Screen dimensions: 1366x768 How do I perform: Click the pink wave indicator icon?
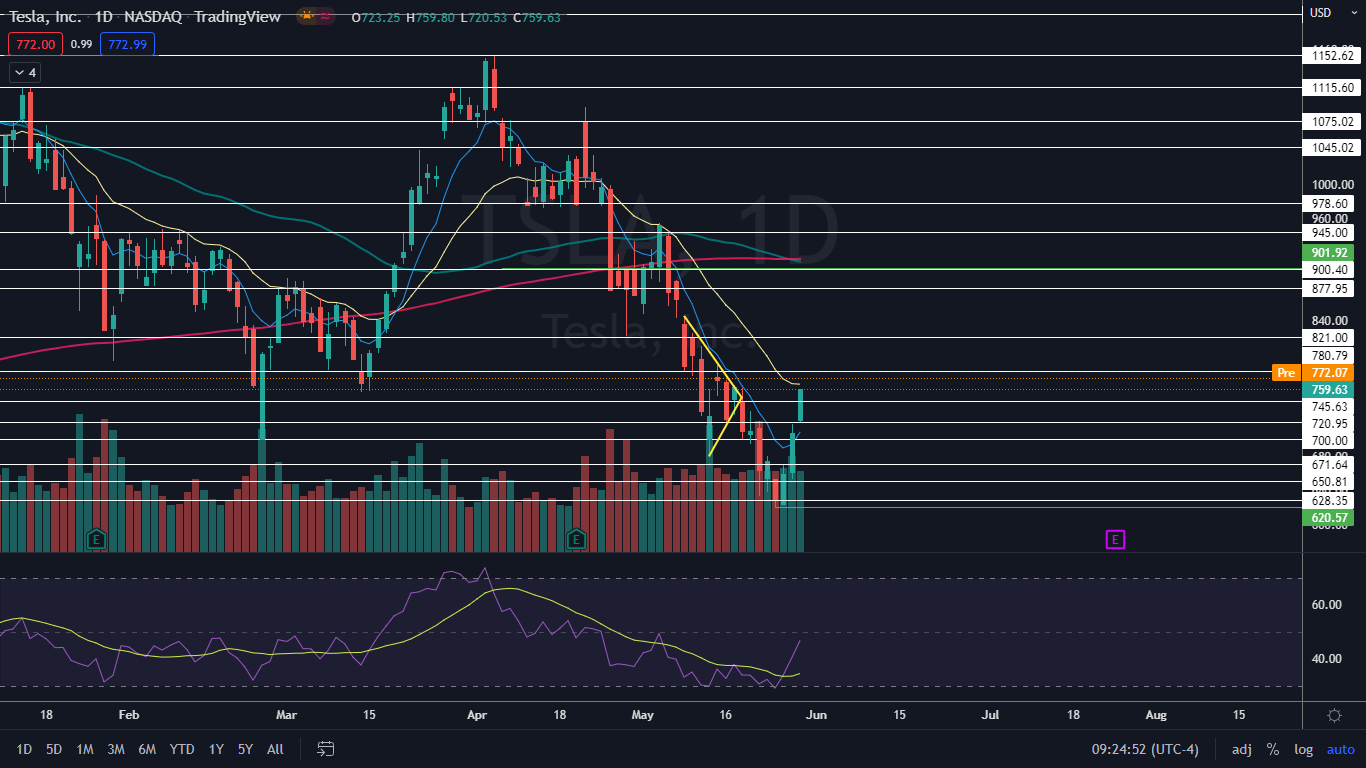point(325,17)
